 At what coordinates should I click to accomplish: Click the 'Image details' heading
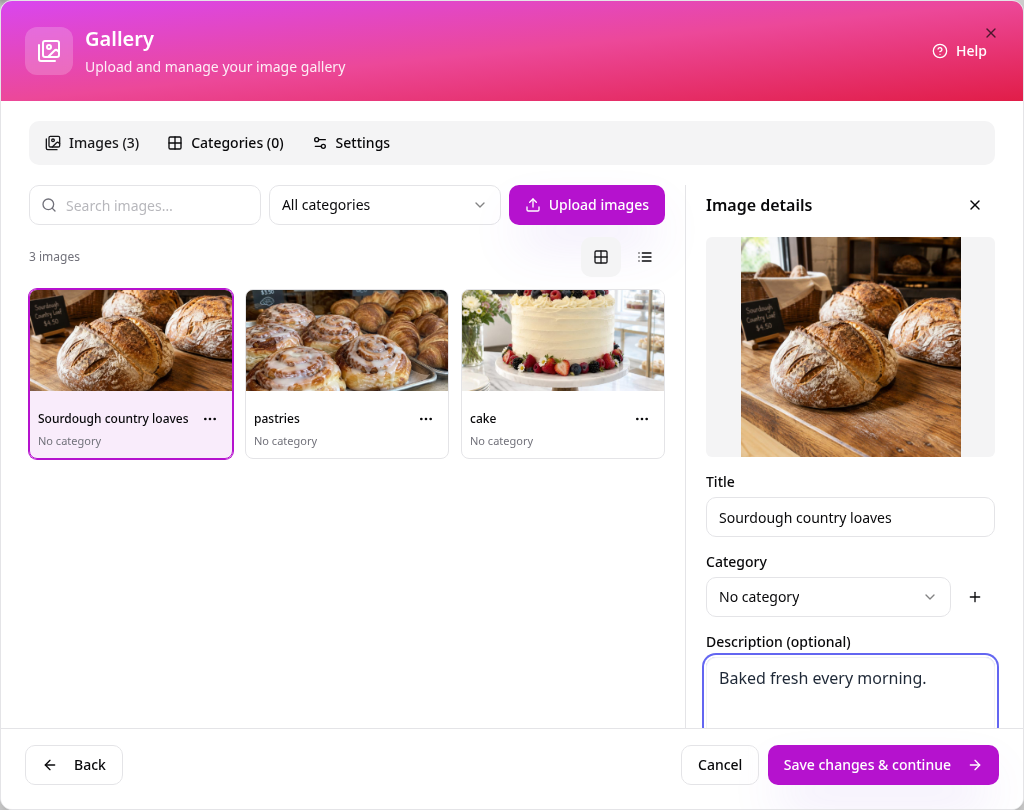pyautogui.click(x=759, y=205)
